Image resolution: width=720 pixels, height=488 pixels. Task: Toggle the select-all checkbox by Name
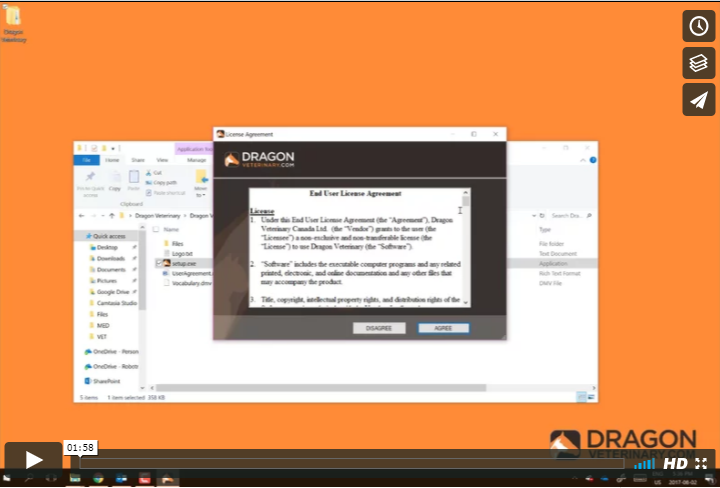tap(156, 229)
